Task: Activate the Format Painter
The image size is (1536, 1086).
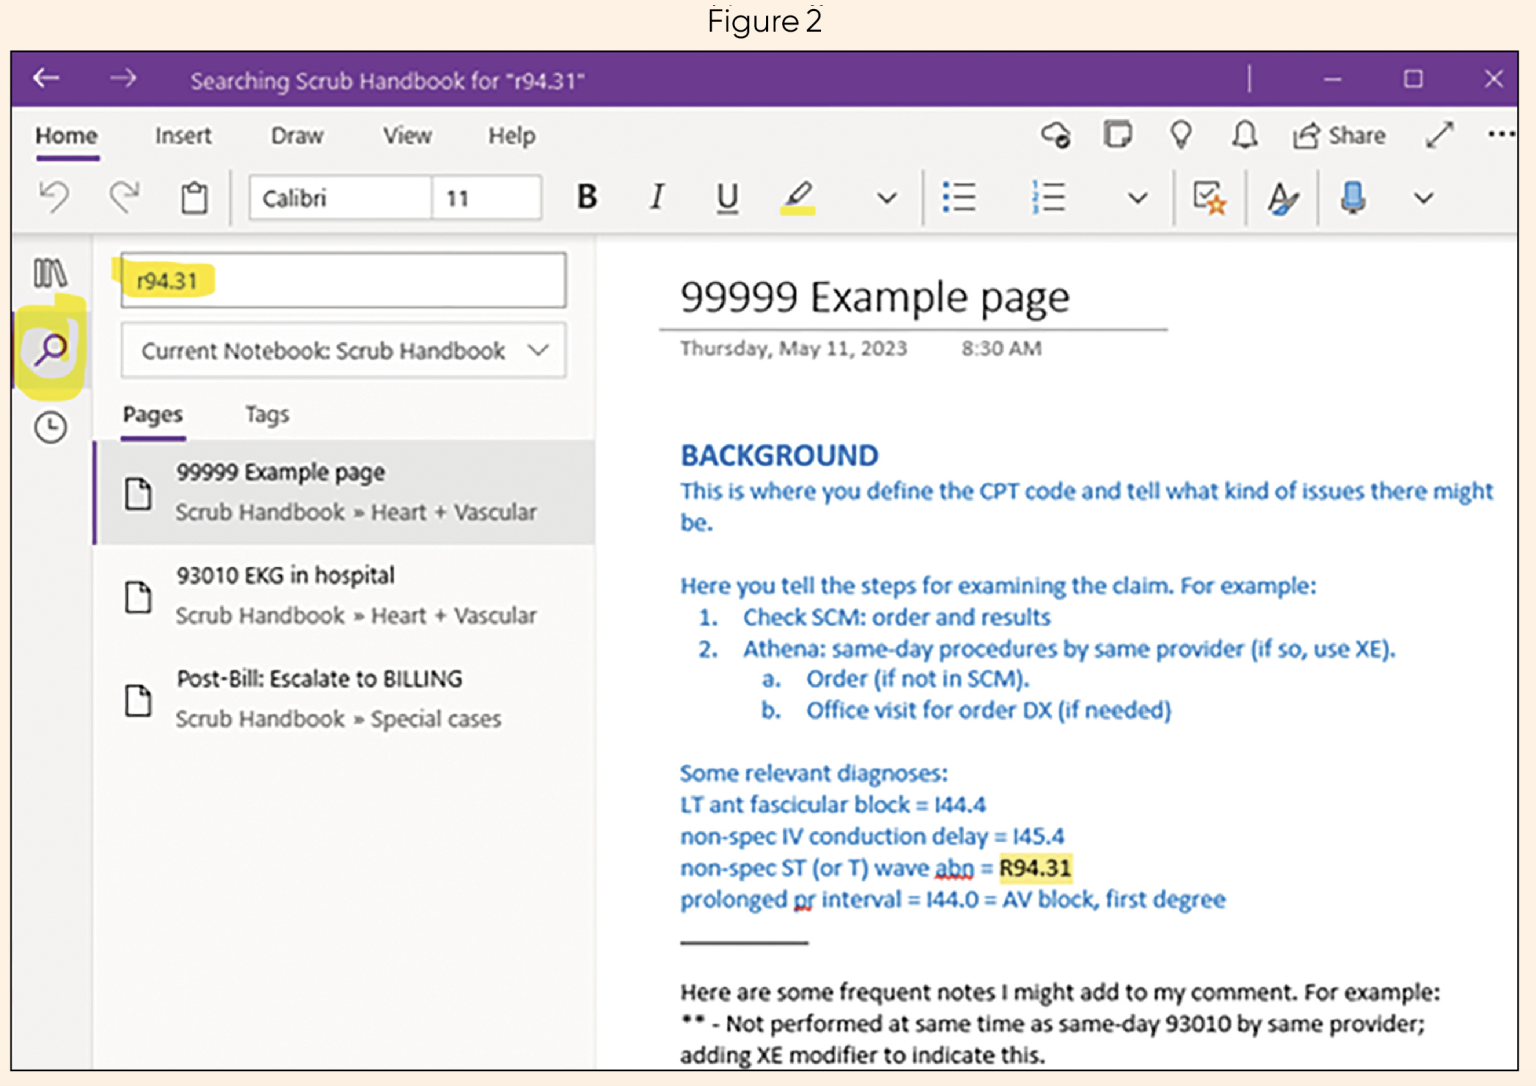Action: (x=1283, y=198)
